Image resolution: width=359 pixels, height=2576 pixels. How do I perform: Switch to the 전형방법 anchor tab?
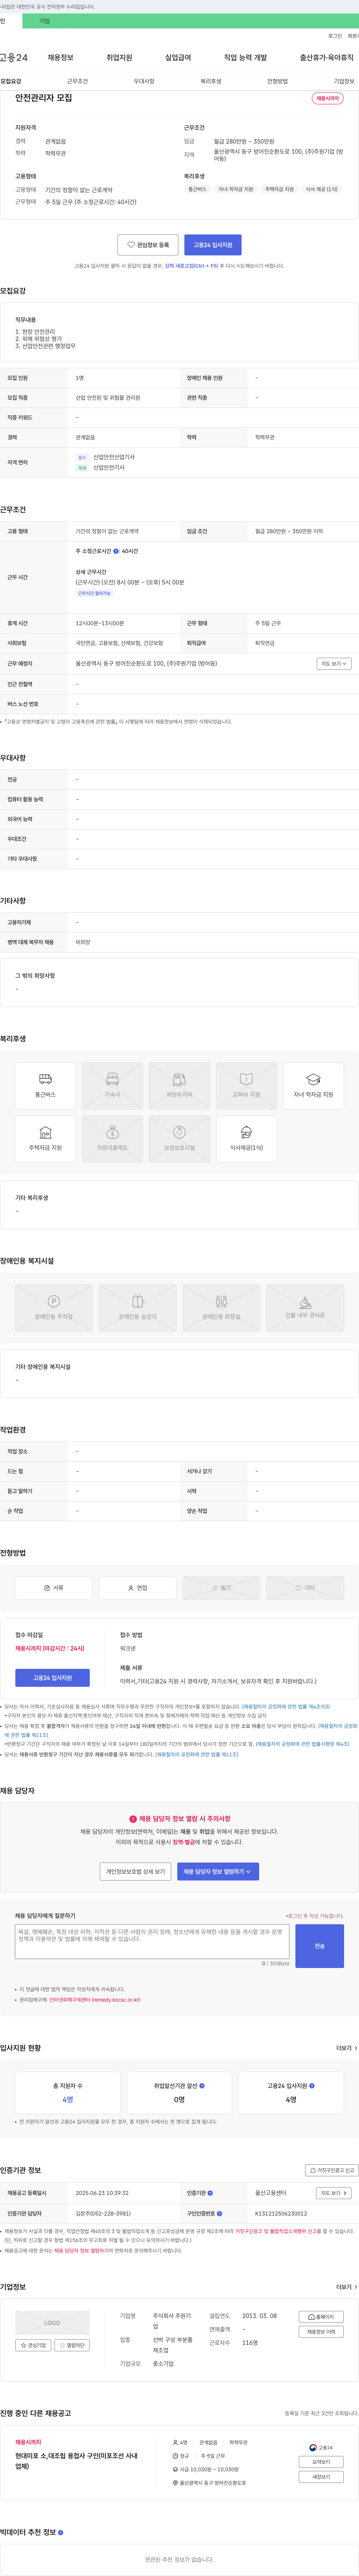point(277,81)
